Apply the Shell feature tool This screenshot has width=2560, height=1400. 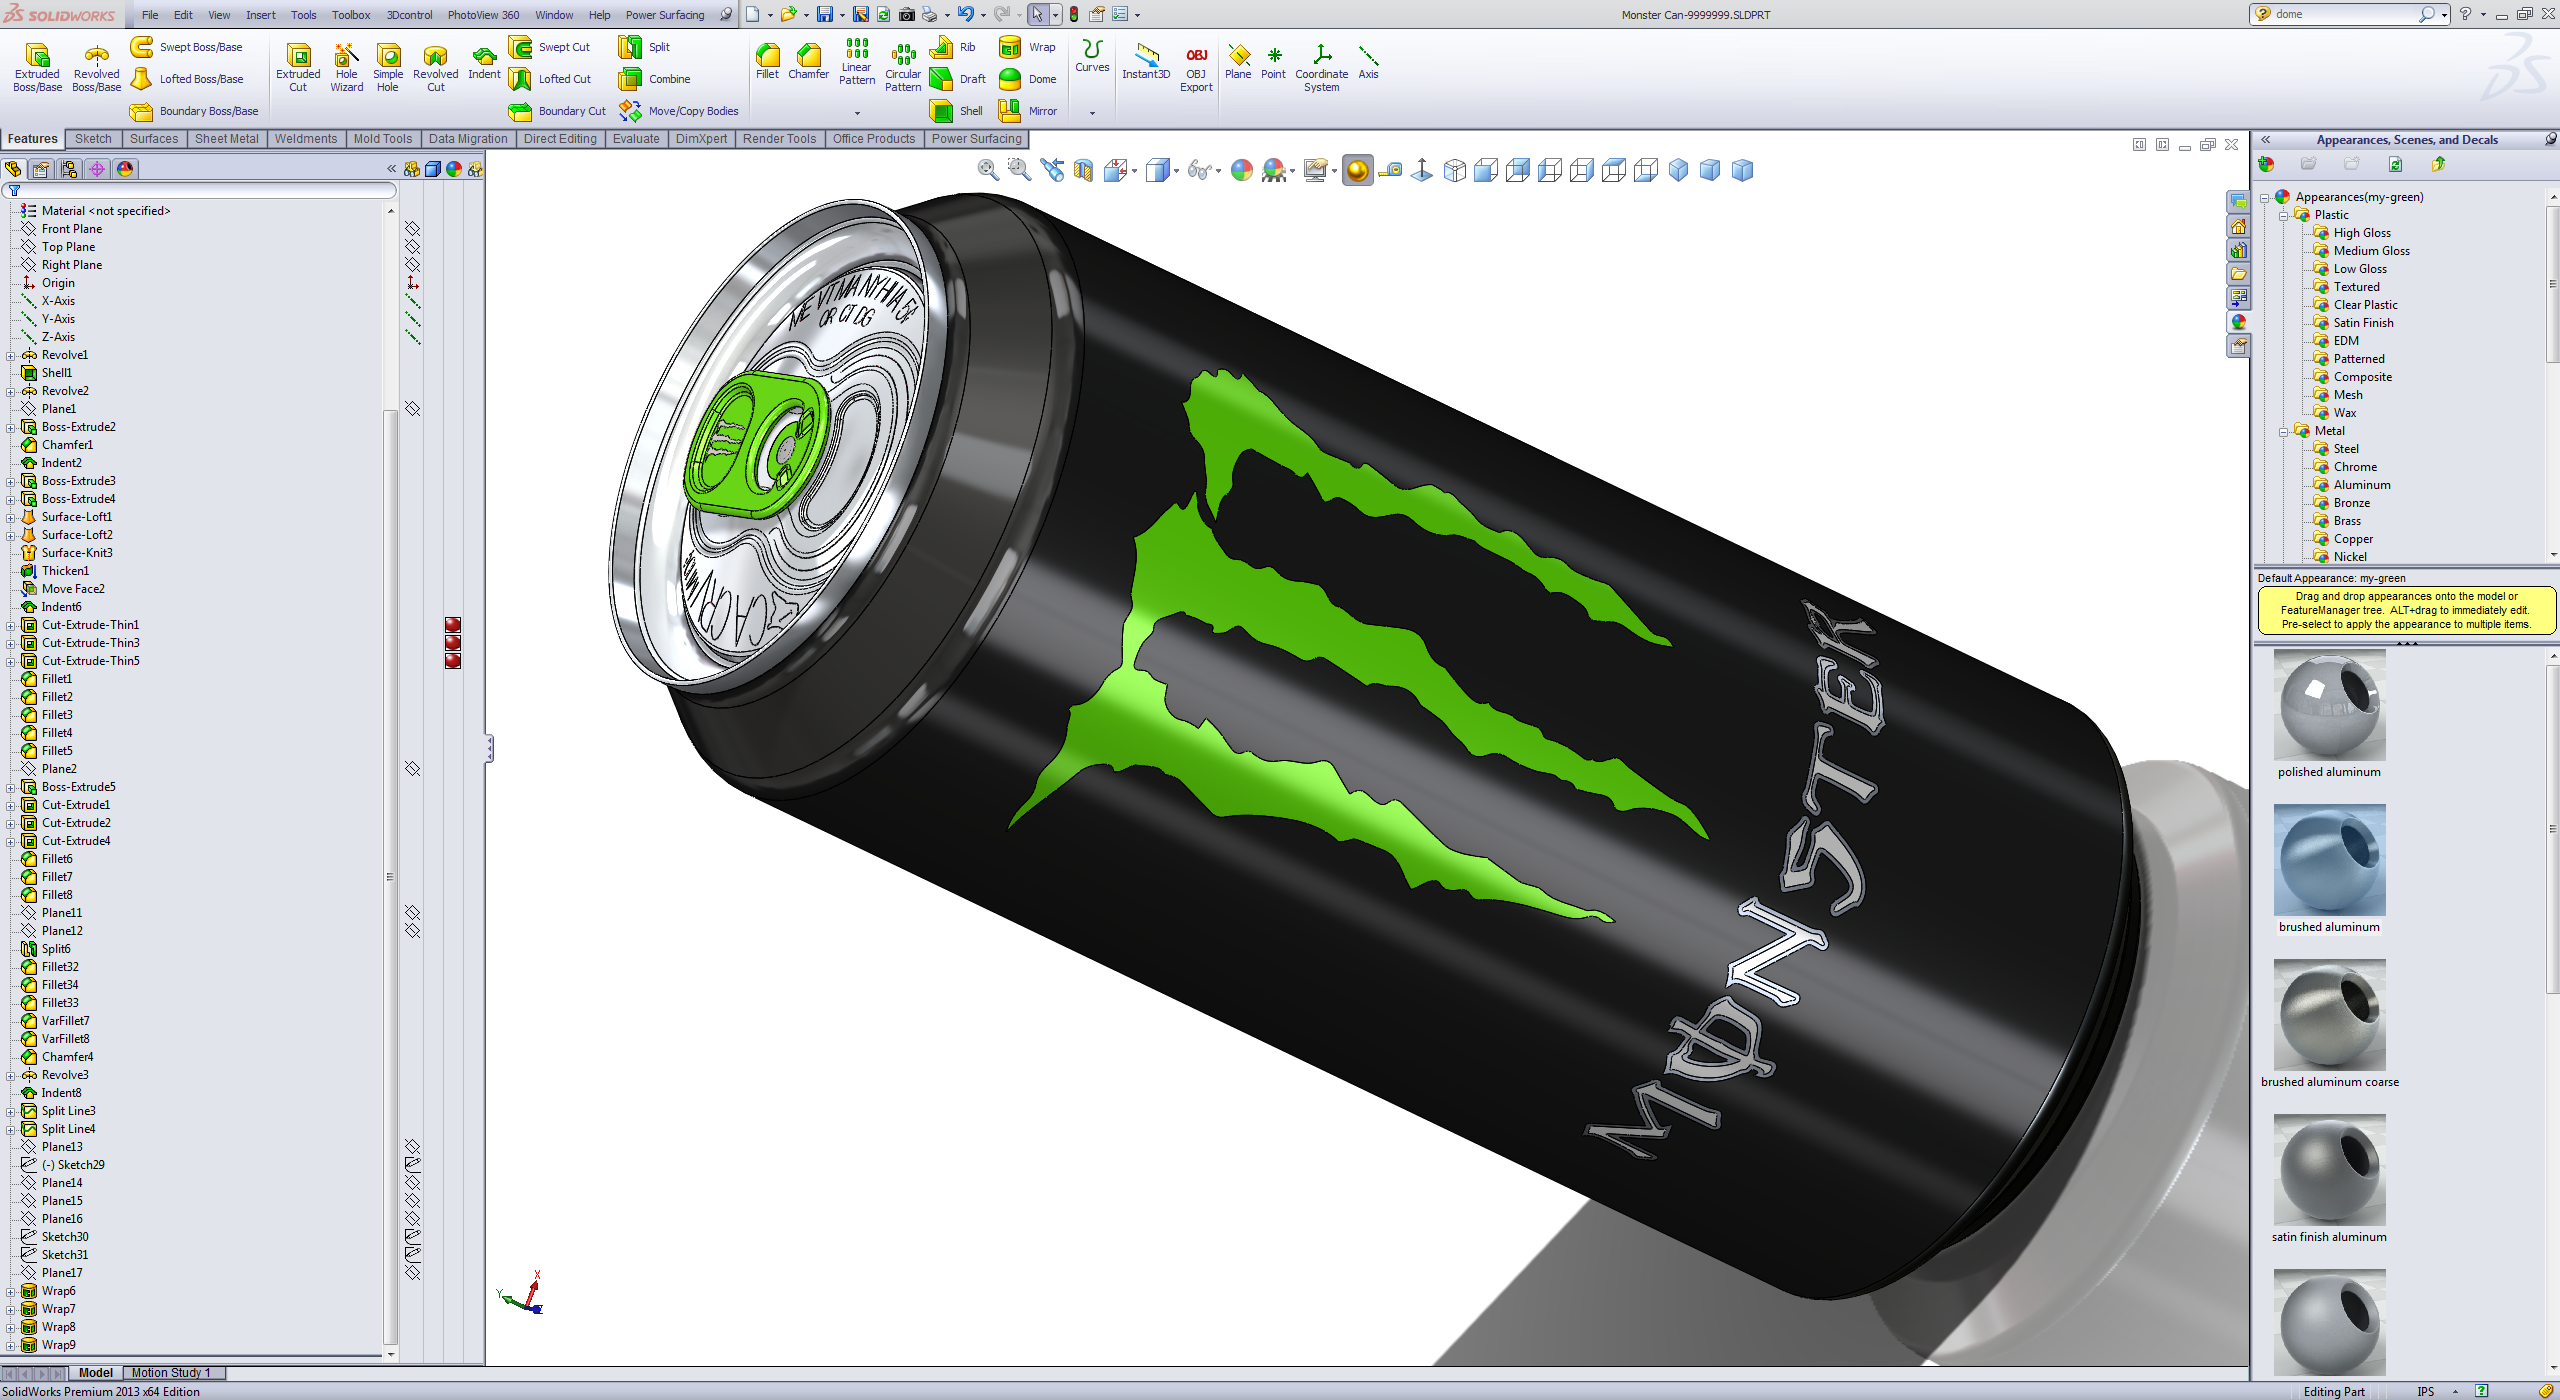[957, 111]
